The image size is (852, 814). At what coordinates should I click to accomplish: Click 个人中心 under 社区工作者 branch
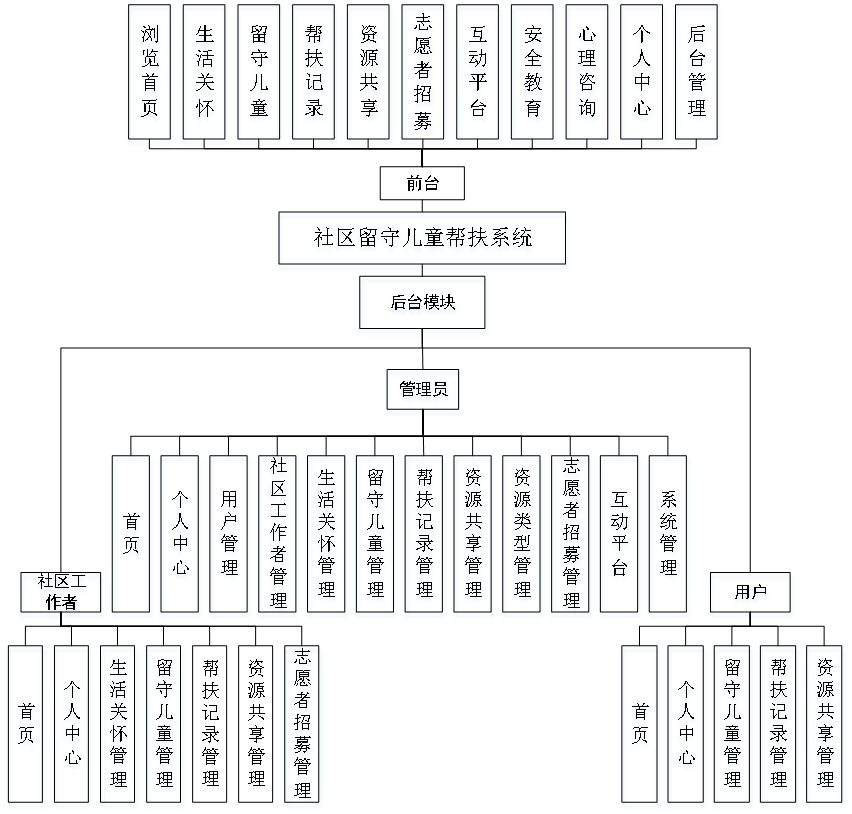72,724
